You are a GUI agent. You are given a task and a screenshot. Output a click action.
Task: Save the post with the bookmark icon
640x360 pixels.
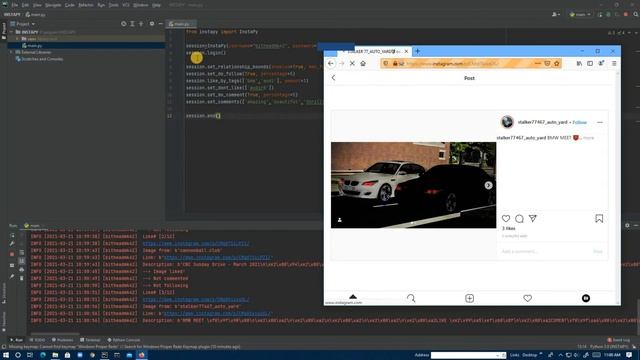pyautogui.click(x=599, y=219)
